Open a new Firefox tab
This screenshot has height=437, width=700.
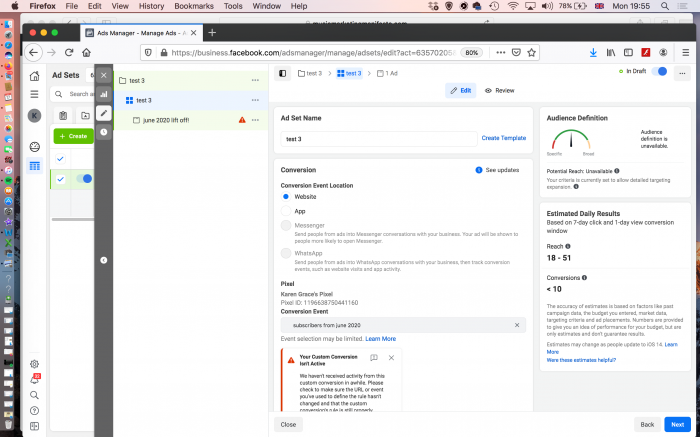212,33
